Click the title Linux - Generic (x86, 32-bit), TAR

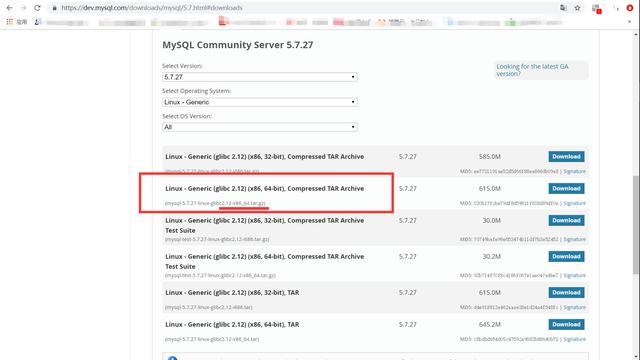point(232,293)
